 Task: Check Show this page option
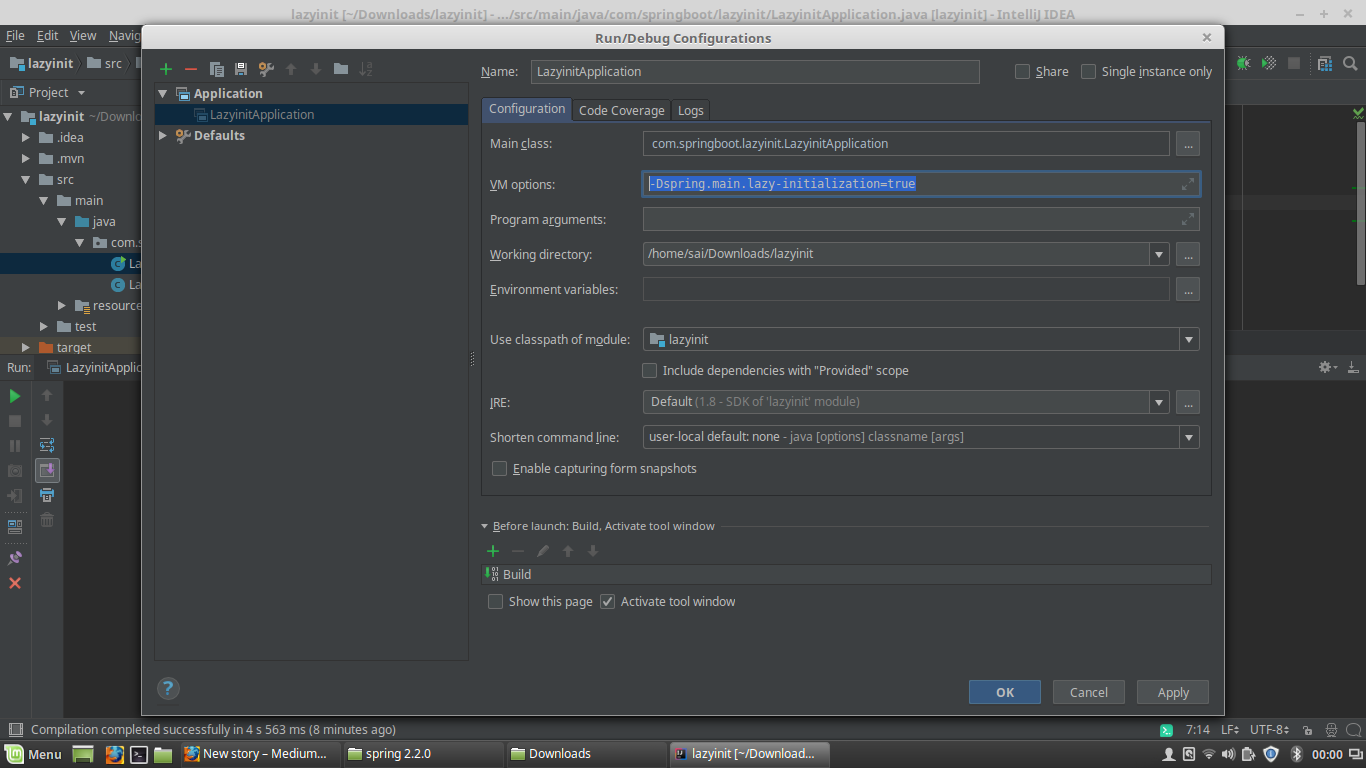point(495,601)
